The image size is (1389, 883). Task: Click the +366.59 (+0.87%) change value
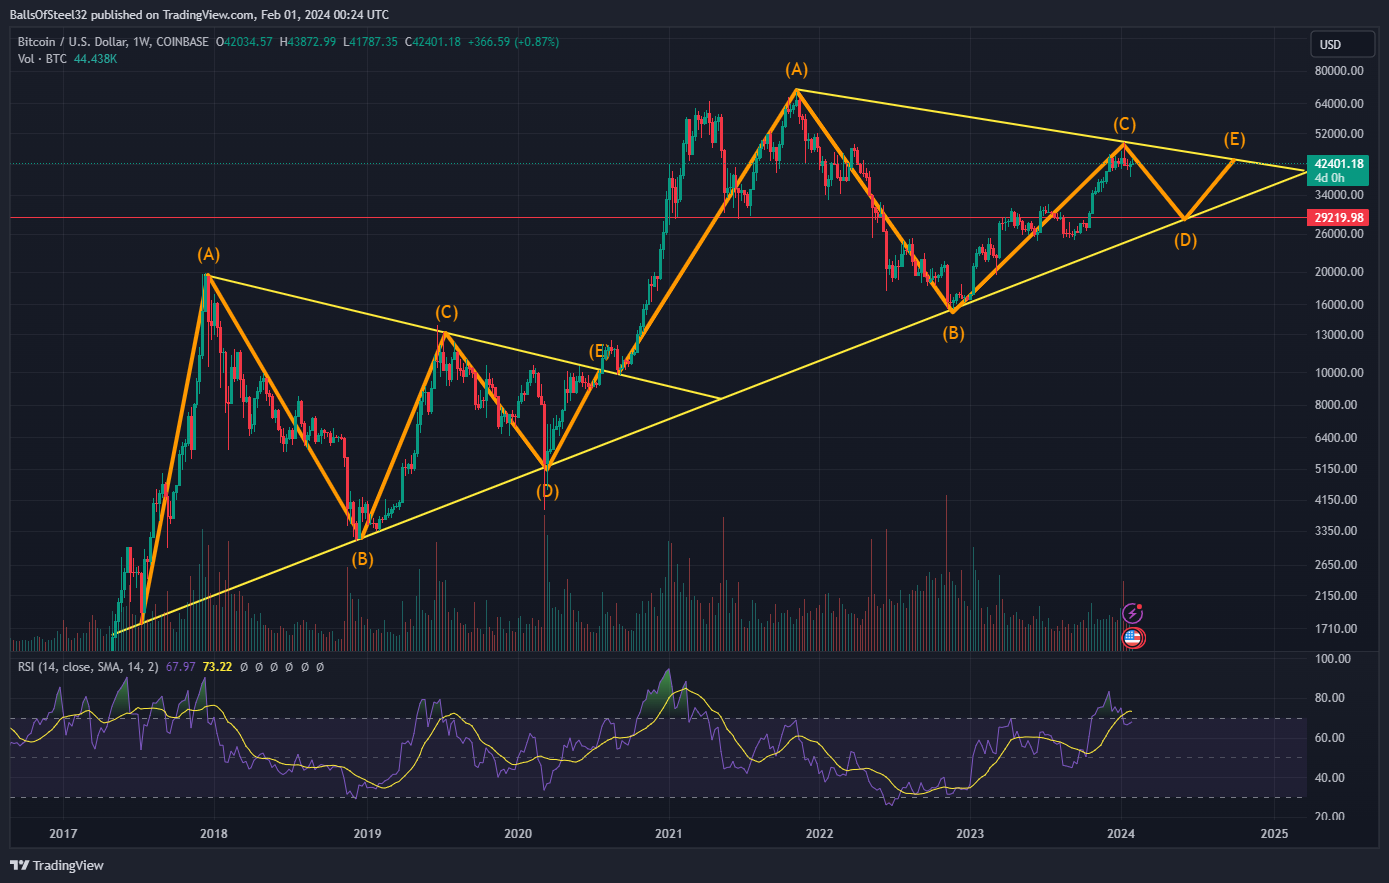(x=512, y=42)
